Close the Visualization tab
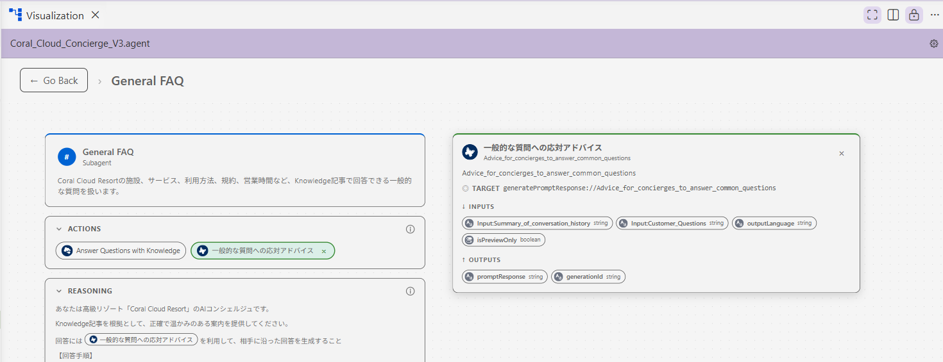This screenshot has width=943, height=362. [95, 16]
